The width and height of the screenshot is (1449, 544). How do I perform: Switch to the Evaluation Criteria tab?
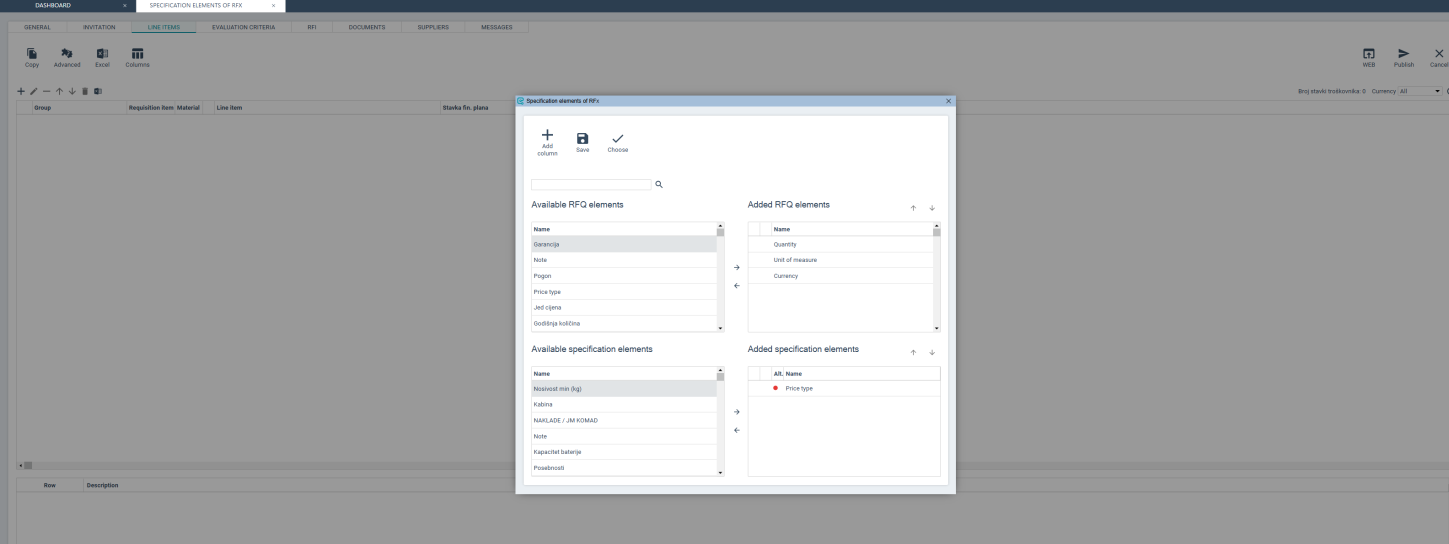(x=243, y=27)
